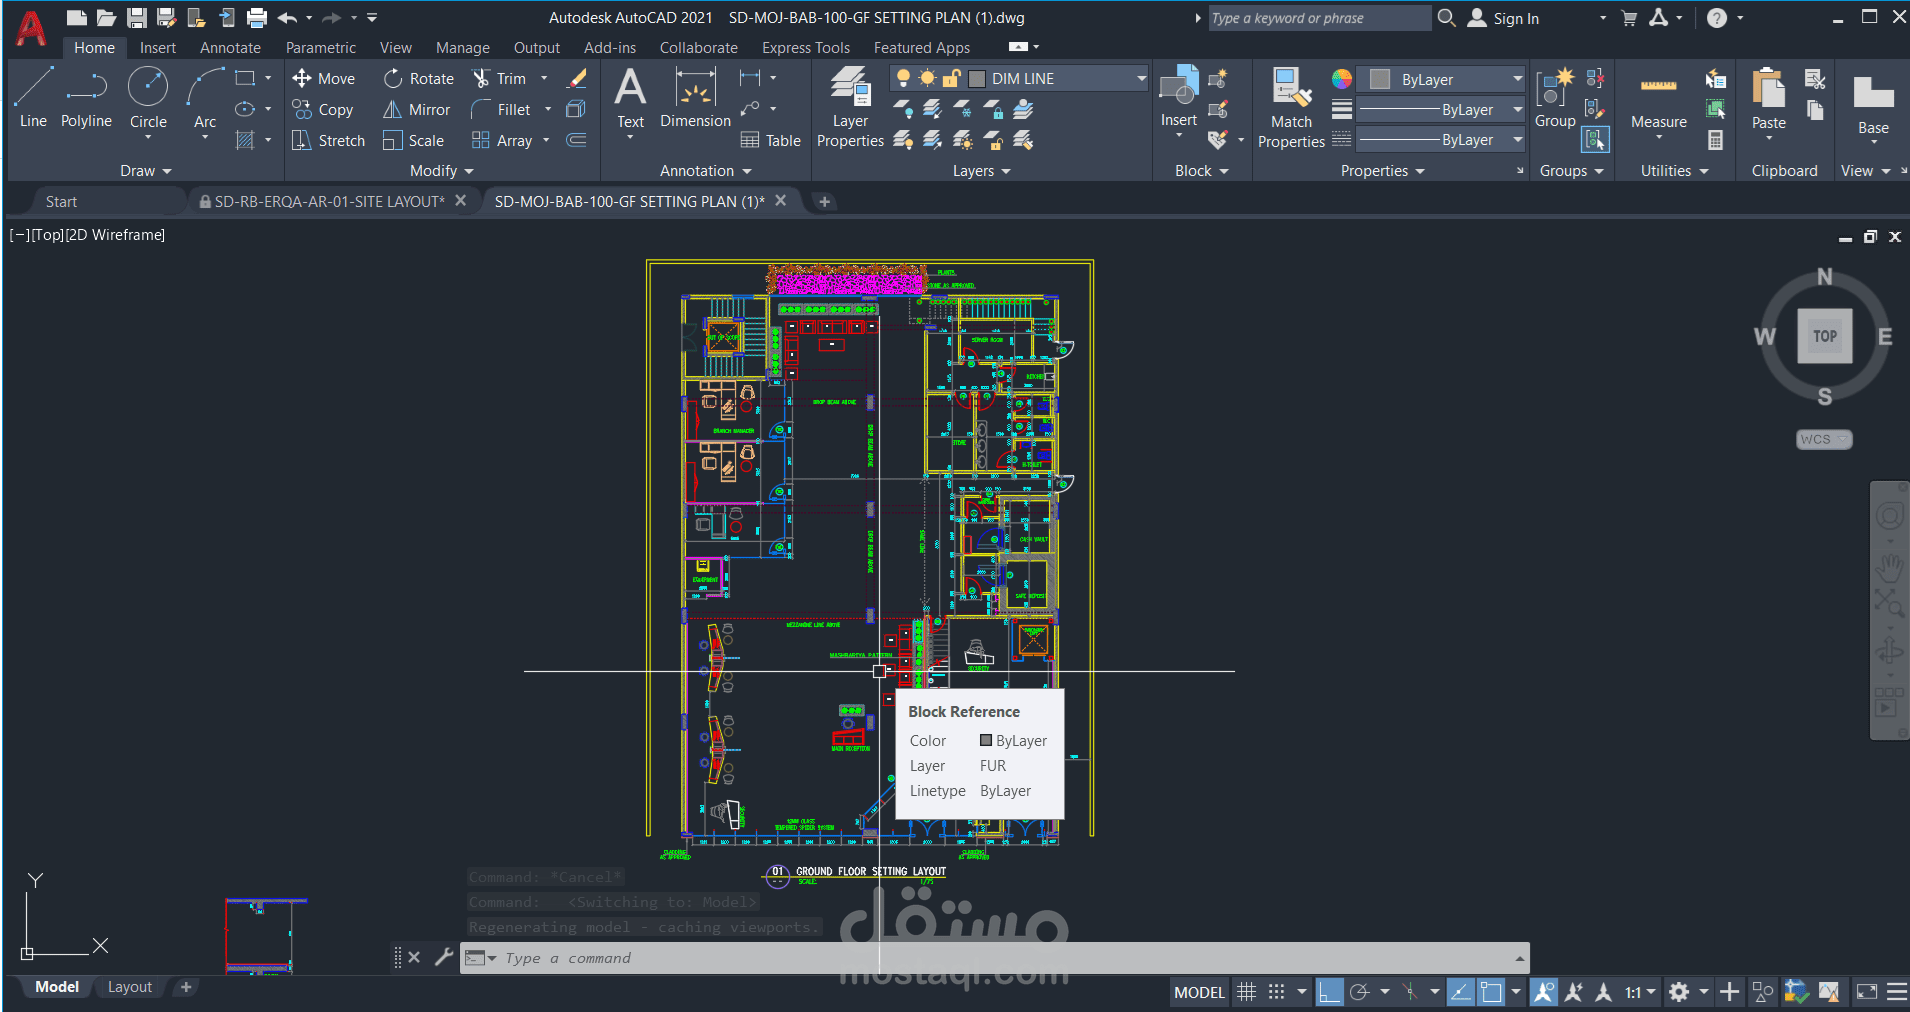Toggle Snap mode in status bar
Screen dimensions: 1910x1012
pos(1276,992)
